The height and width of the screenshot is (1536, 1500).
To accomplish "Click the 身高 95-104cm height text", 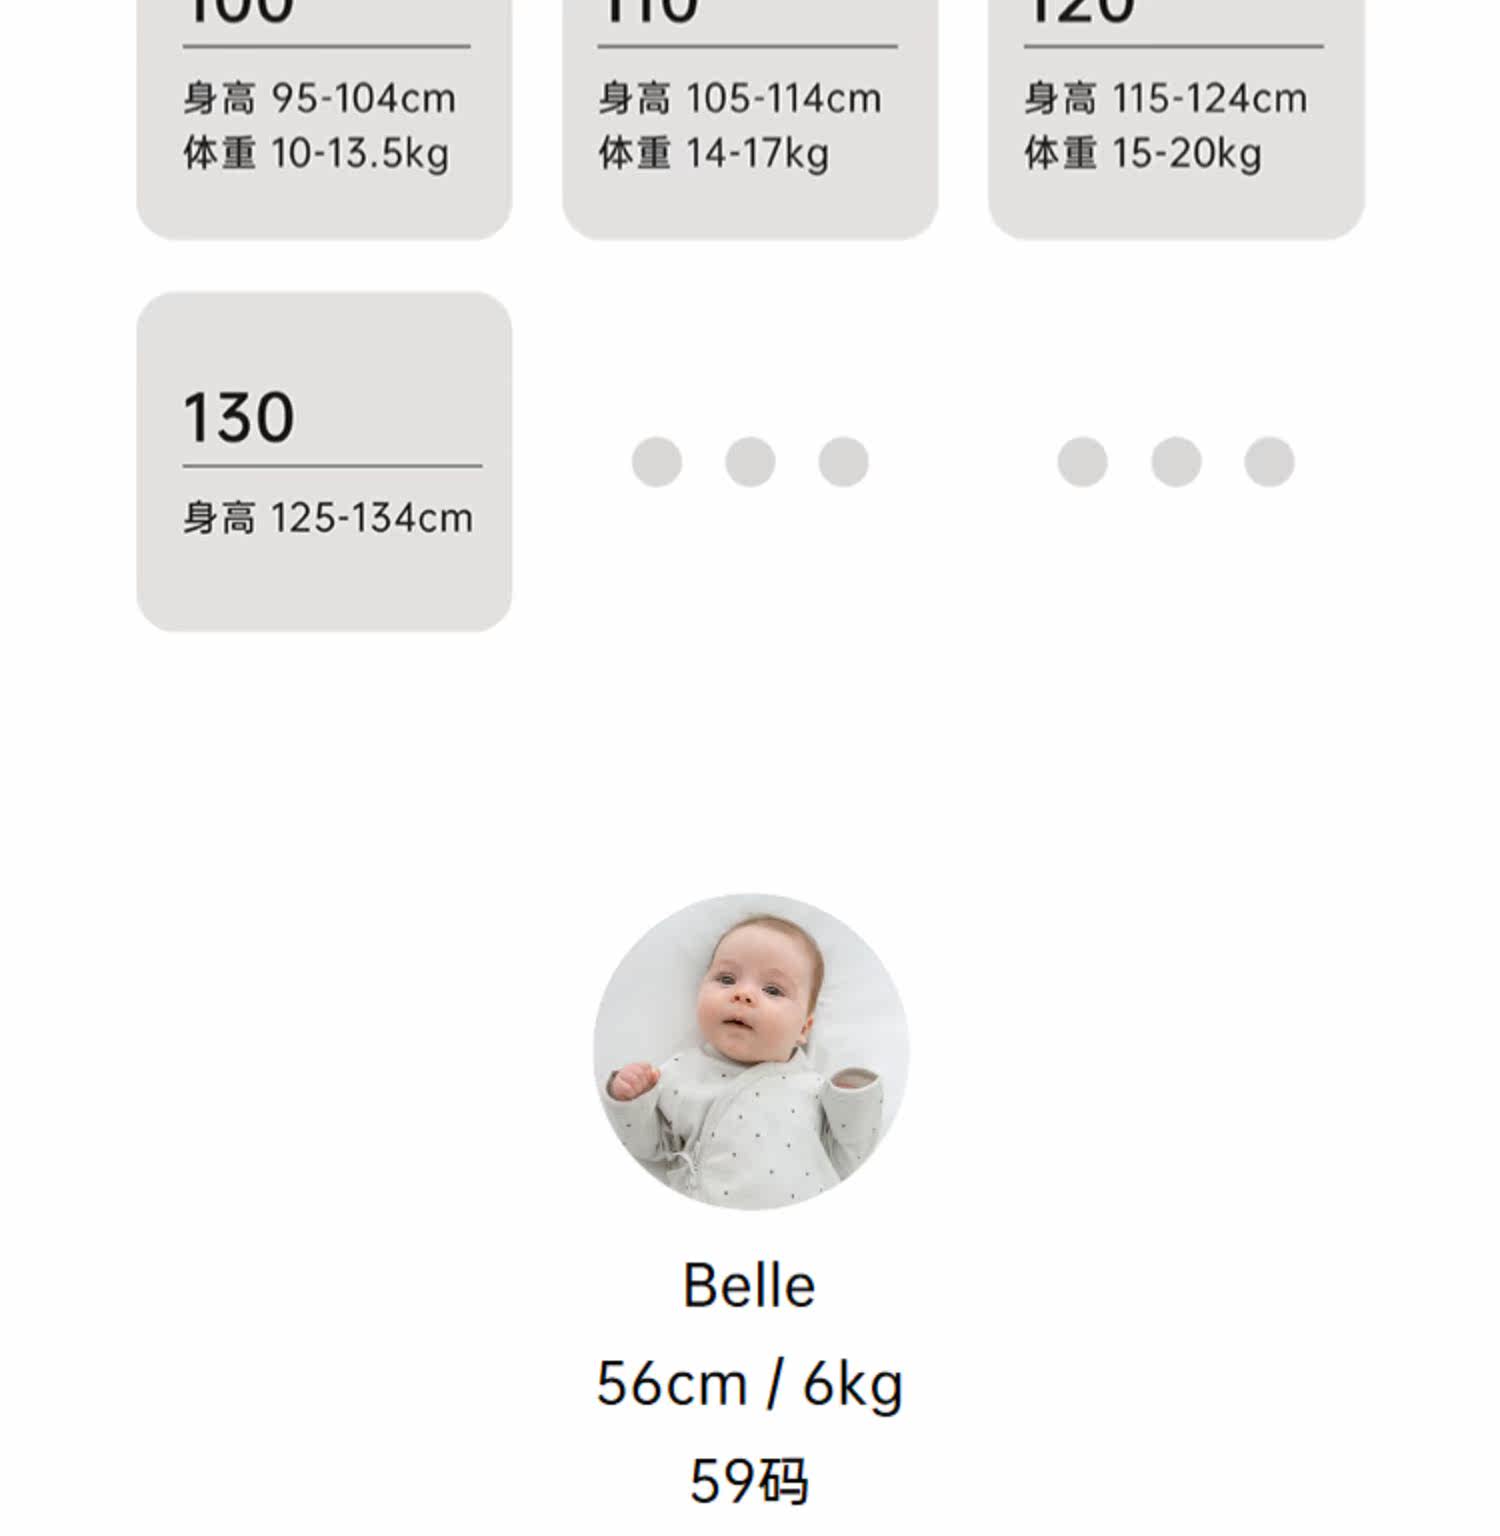I will [319, 99].
